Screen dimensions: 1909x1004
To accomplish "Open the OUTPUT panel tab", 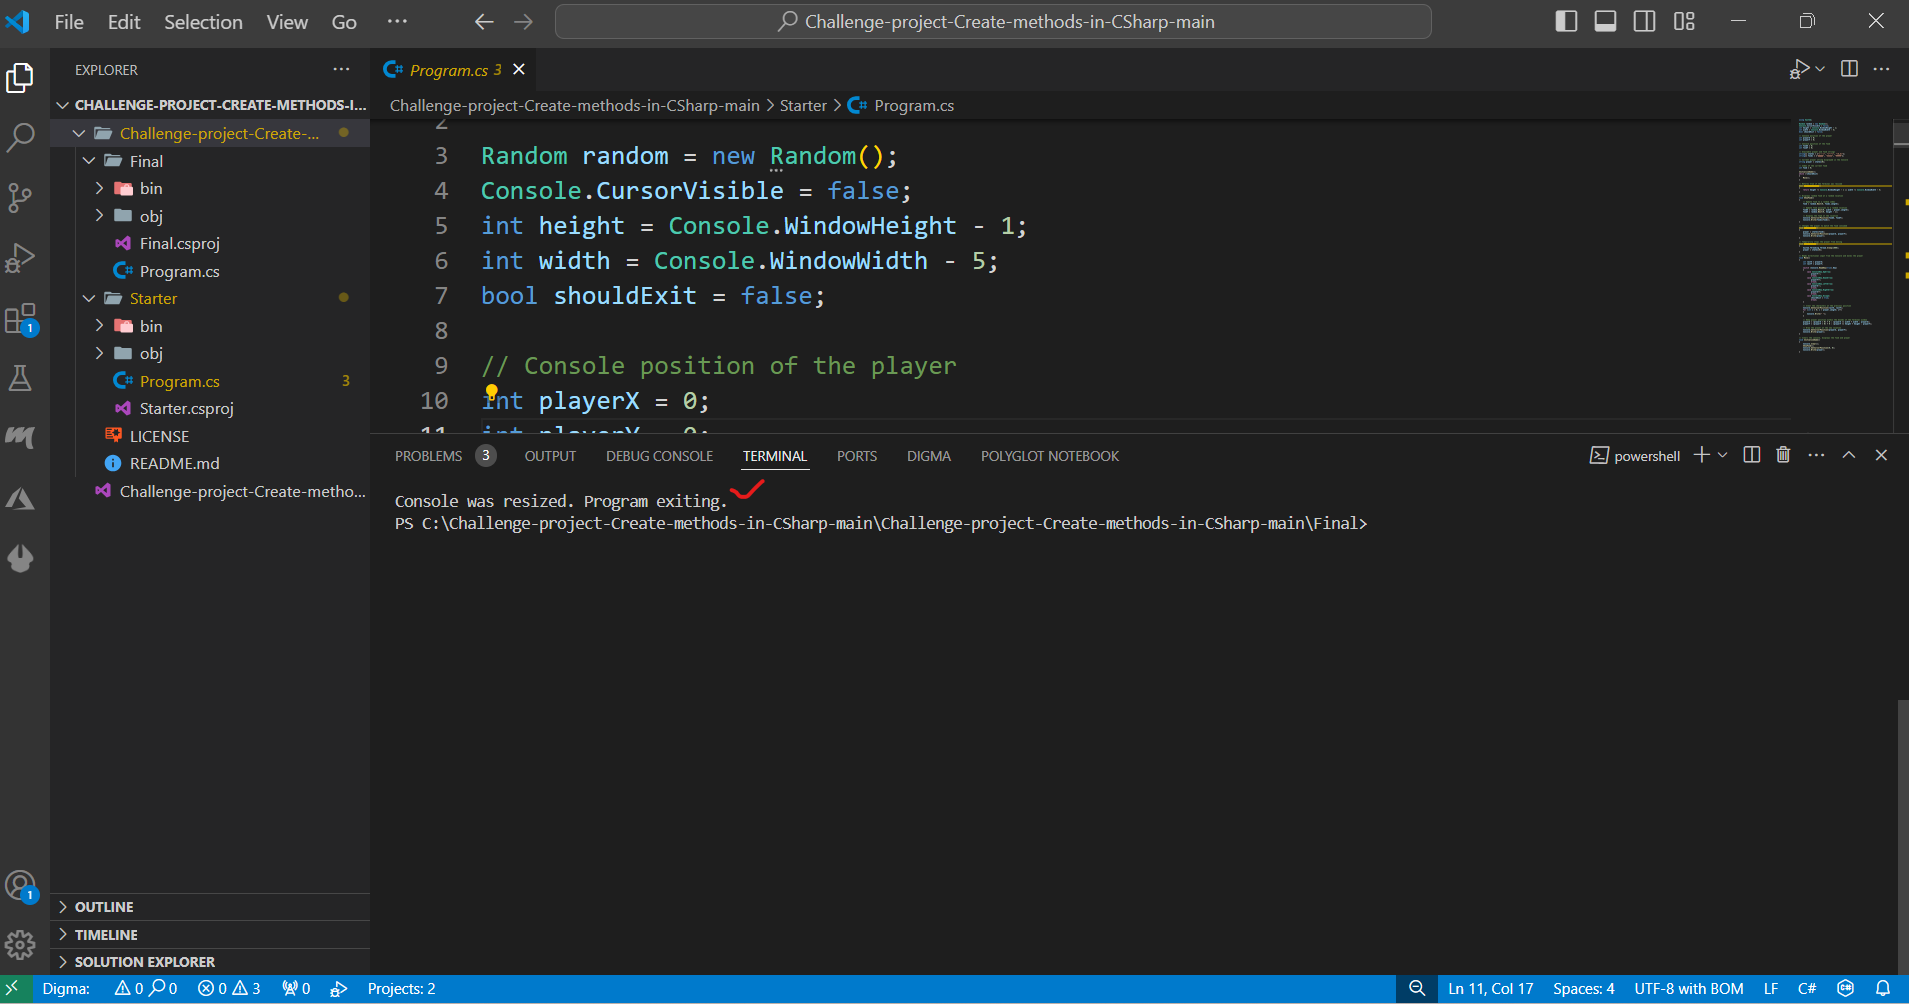I will [x=550, y=456].
